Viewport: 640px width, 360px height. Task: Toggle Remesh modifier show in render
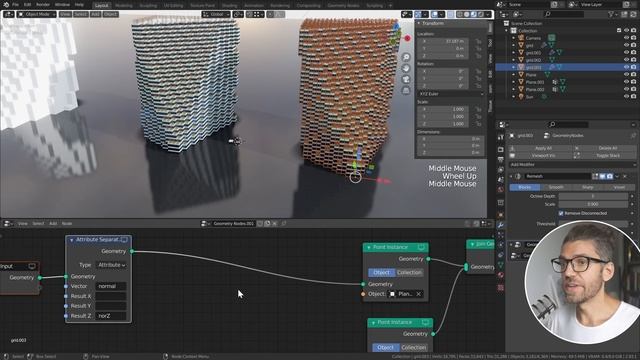[x=610, y=176]
